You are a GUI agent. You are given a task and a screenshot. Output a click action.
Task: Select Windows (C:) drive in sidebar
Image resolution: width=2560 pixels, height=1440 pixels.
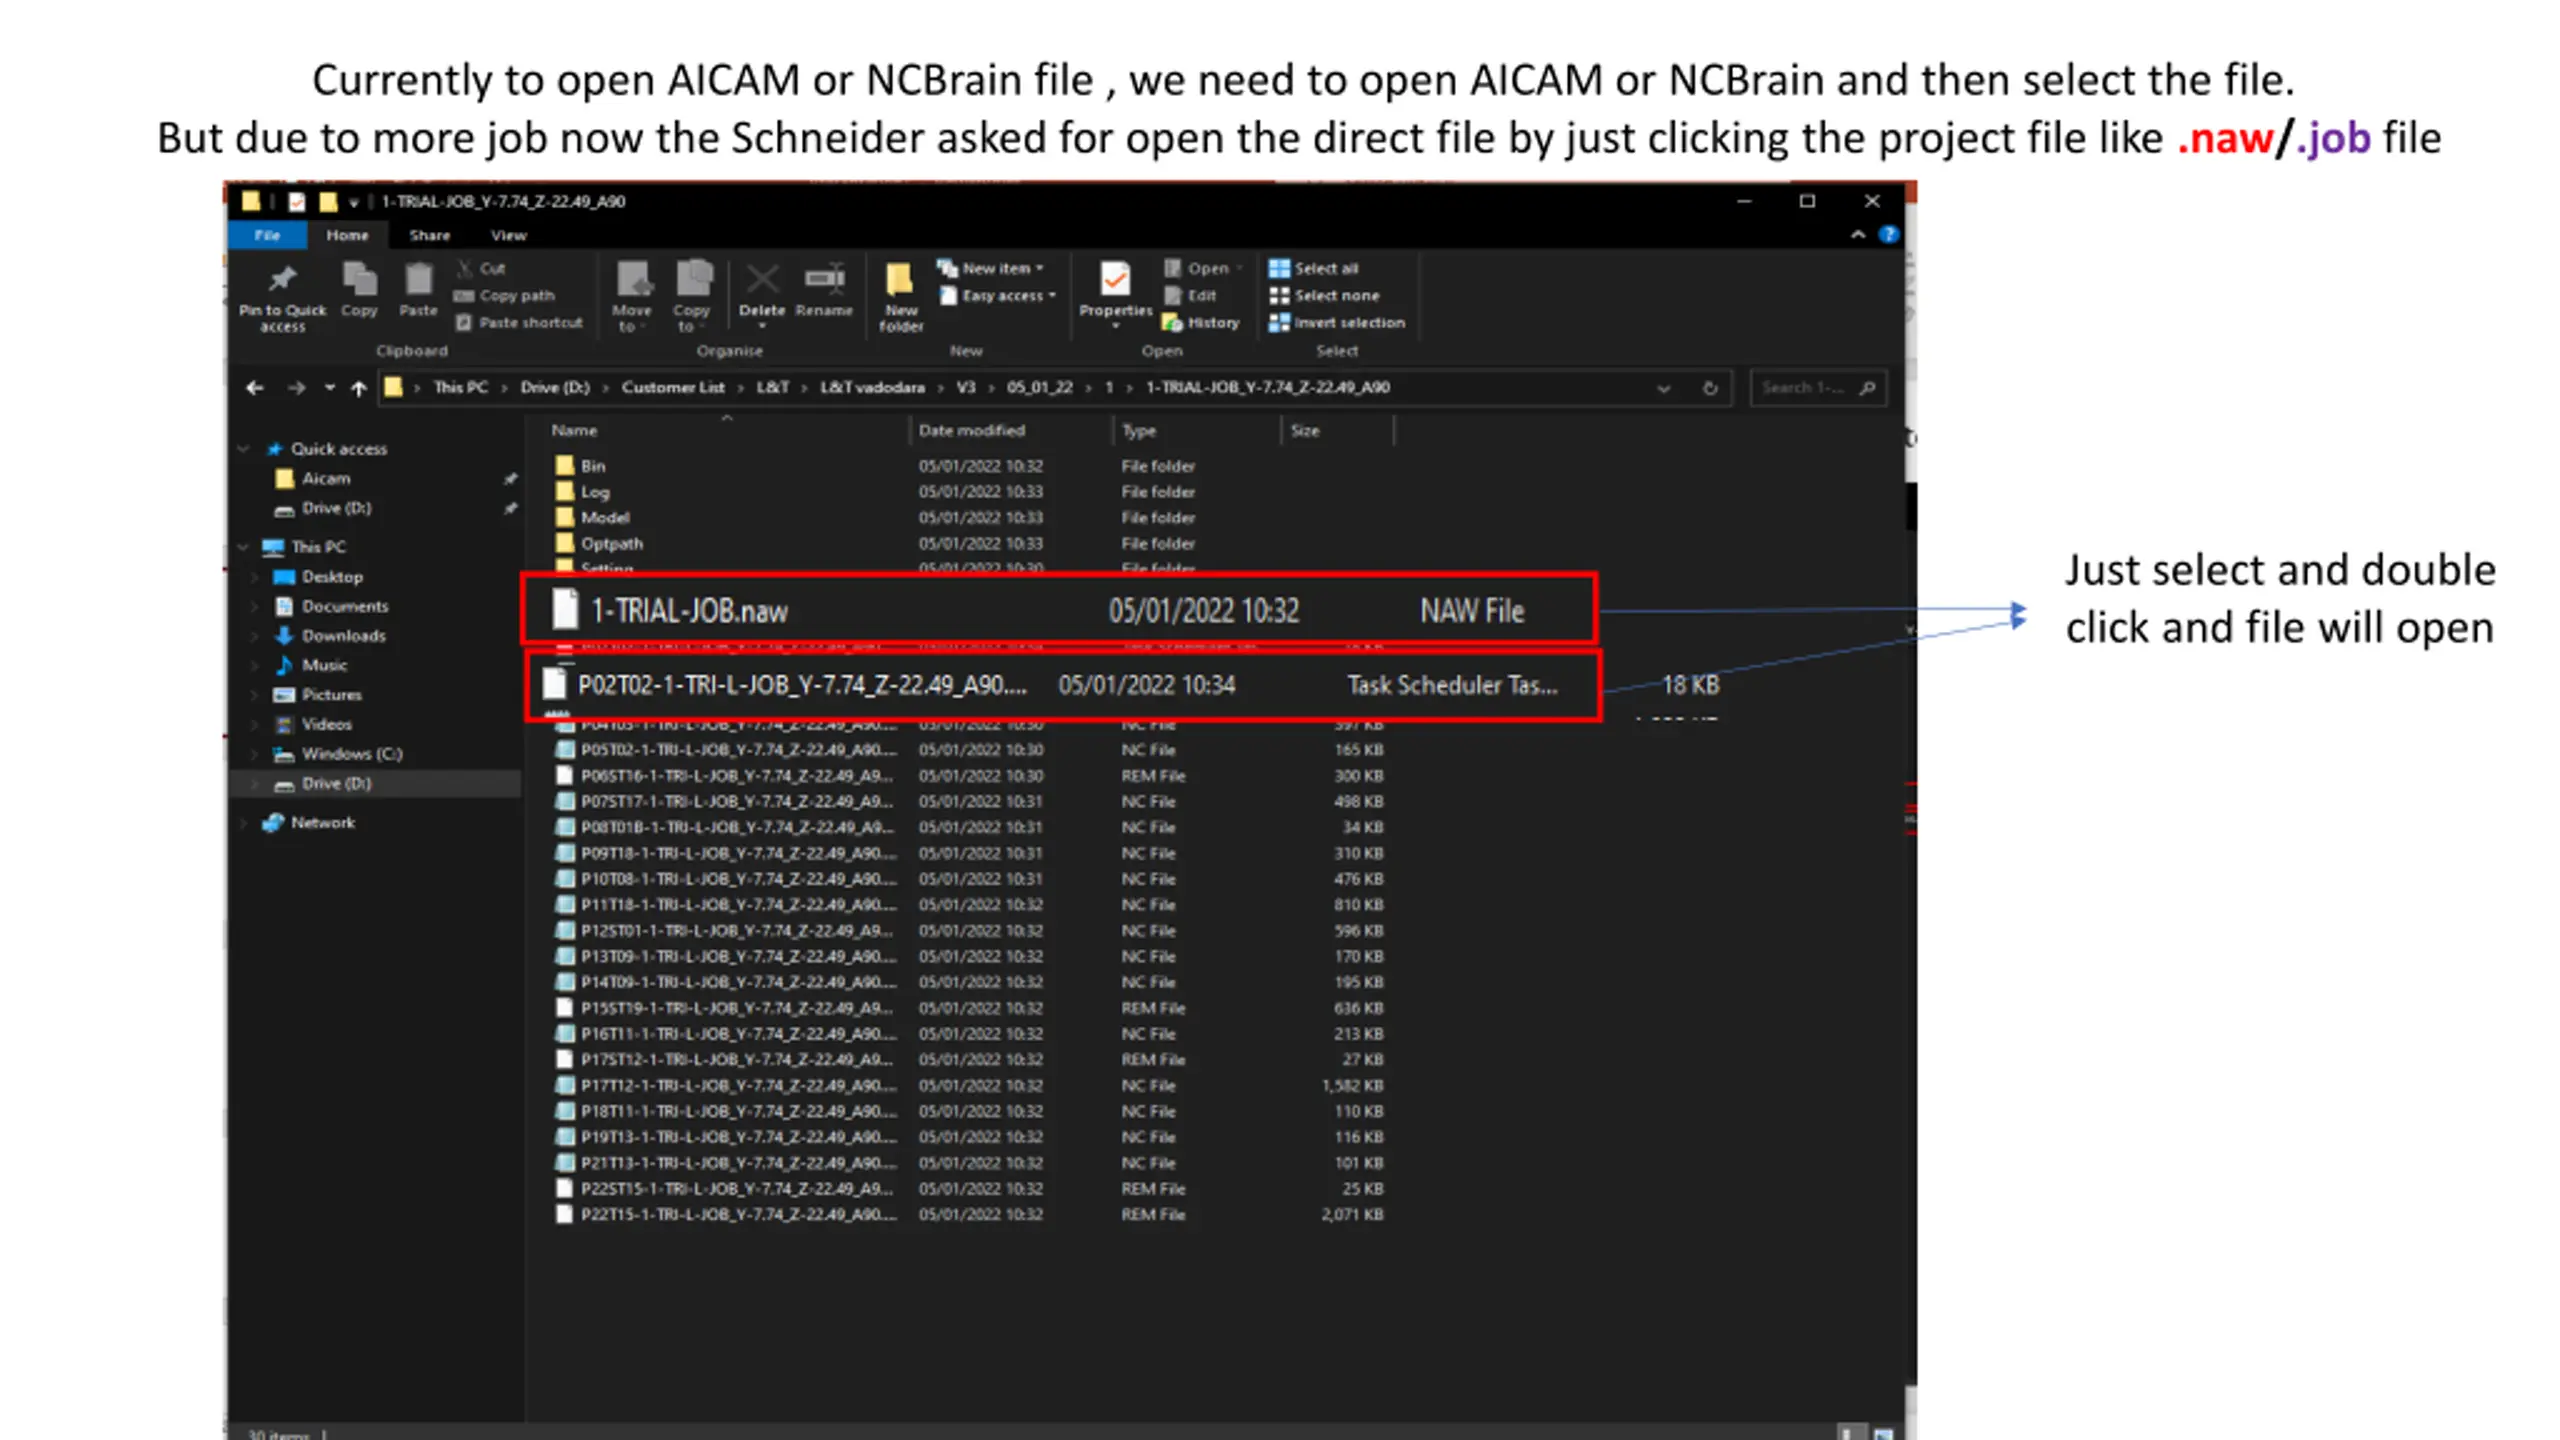pyautogui.click(x=351, y=753)
